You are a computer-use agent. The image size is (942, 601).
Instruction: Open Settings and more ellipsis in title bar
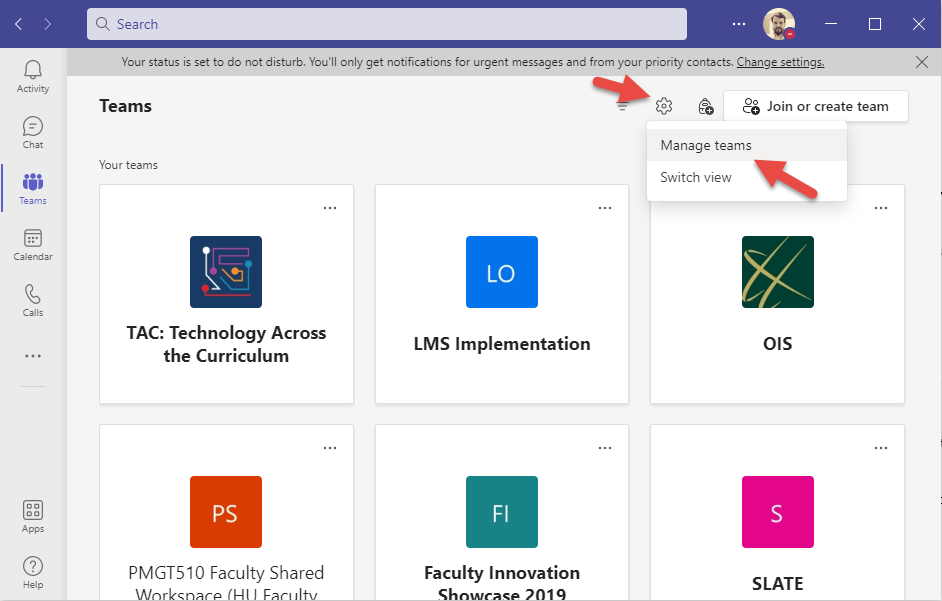(739, 24)
